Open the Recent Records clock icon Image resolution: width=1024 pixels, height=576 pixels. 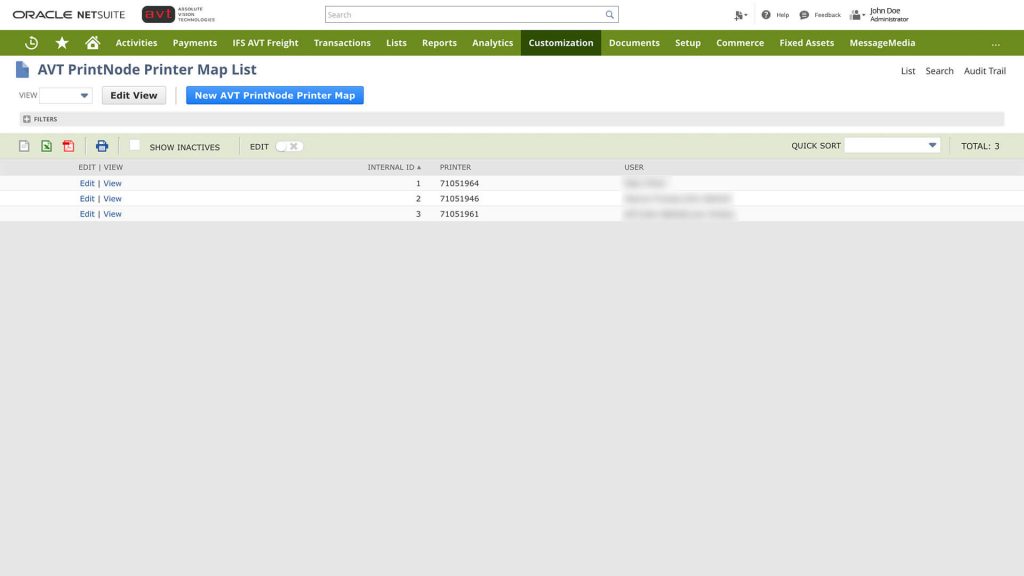coord(31,42)
